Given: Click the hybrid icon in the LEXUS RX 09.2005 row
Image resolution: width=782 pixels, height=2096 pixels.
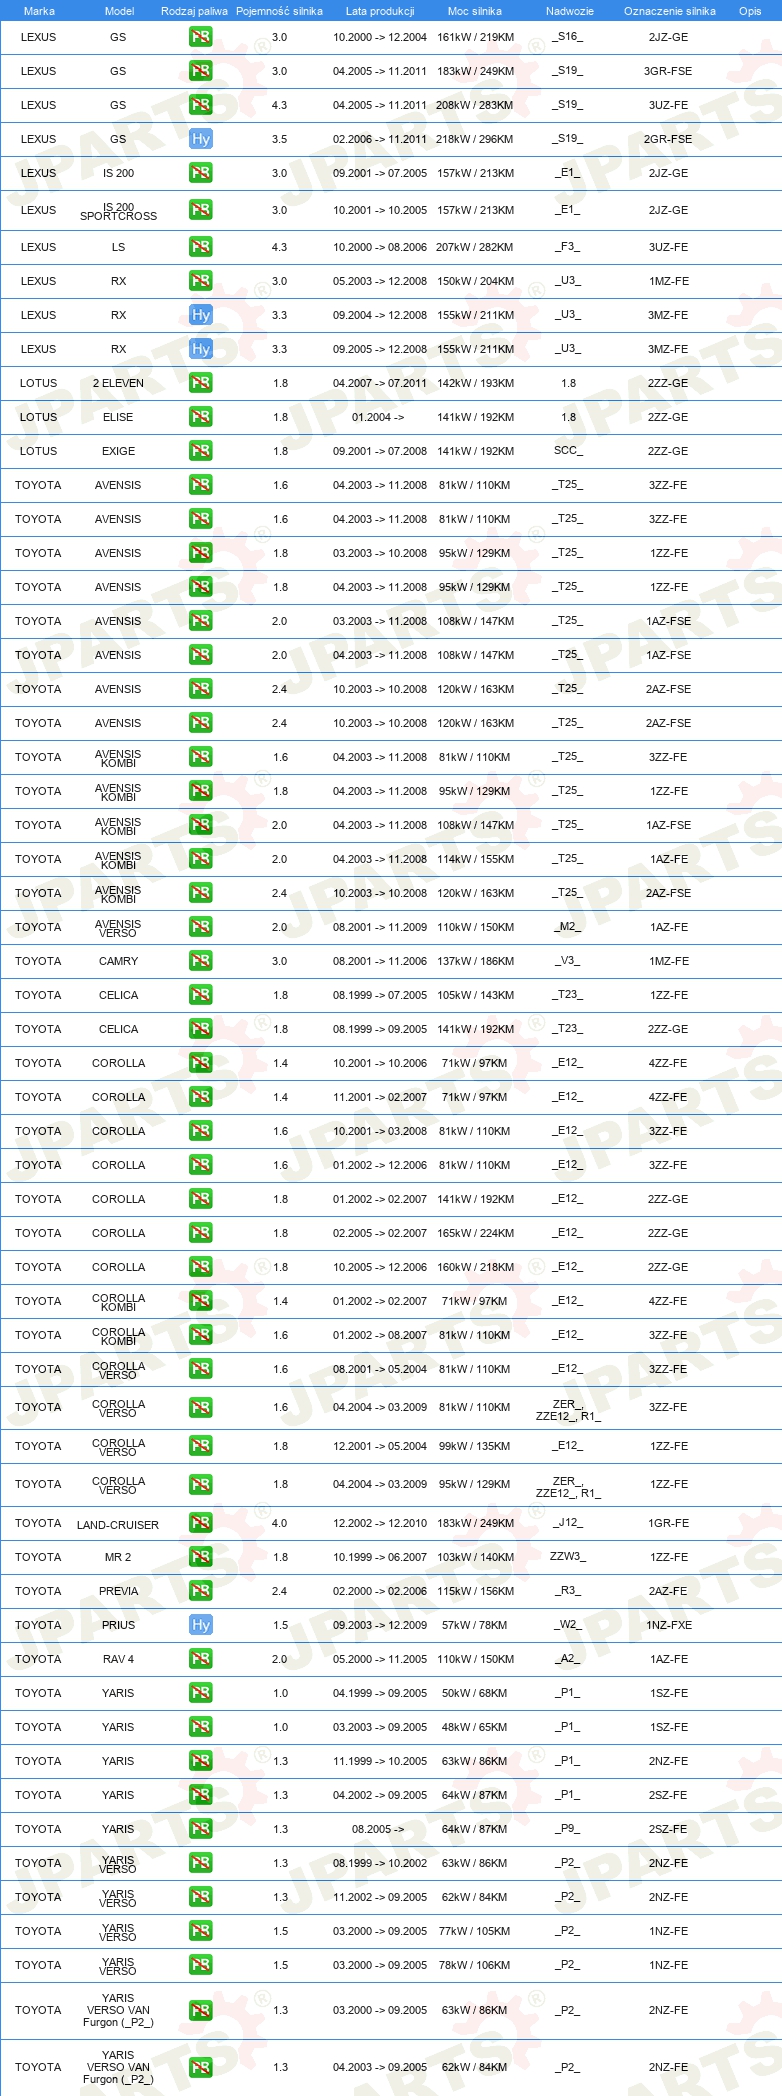Looking at the screenshot, I should [x=201, y=349].
